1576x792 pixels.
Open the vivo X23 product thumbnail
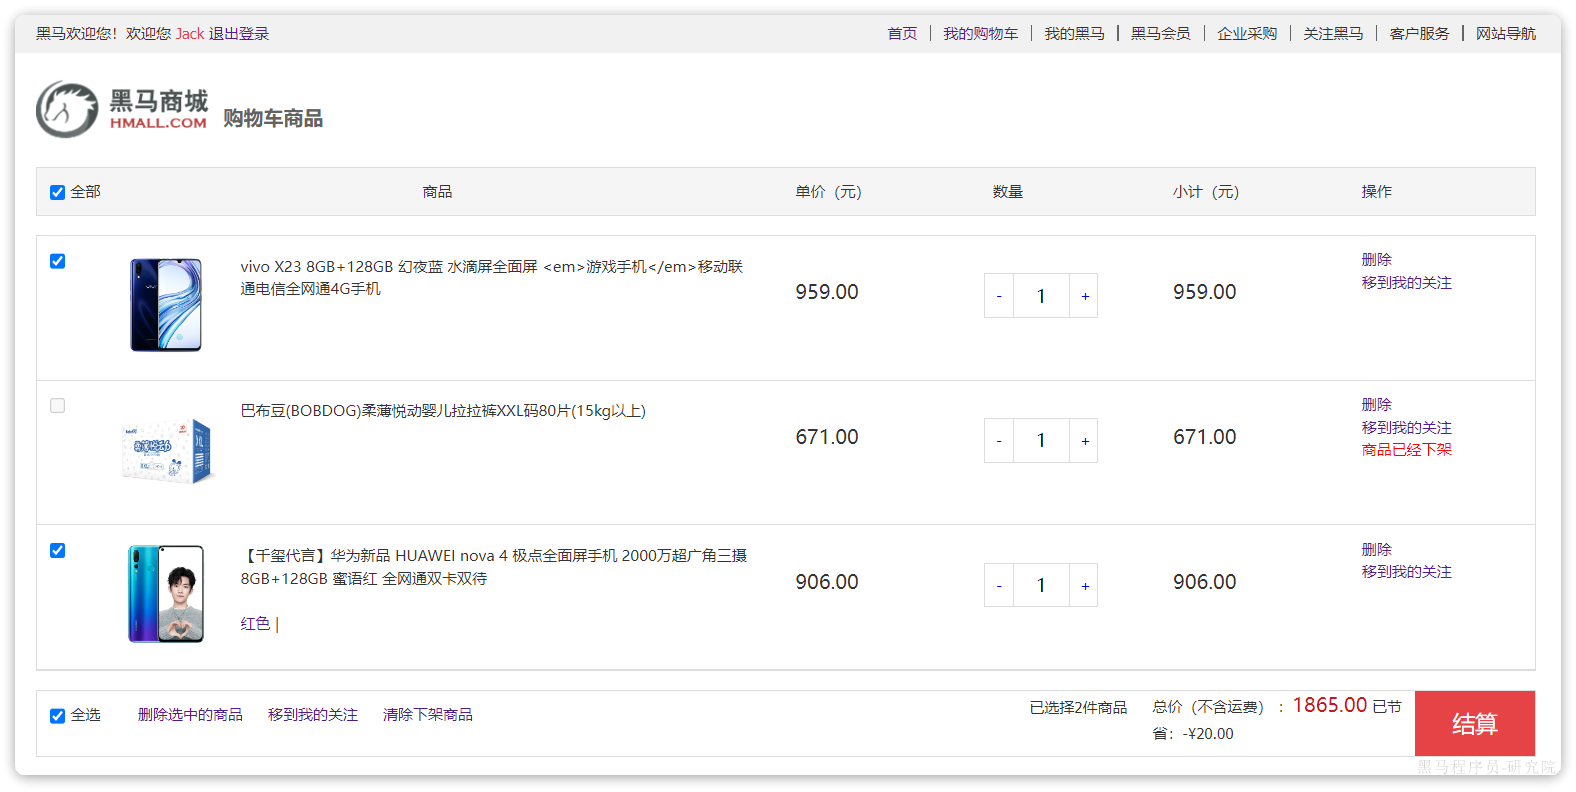click(x=166, y=305)
